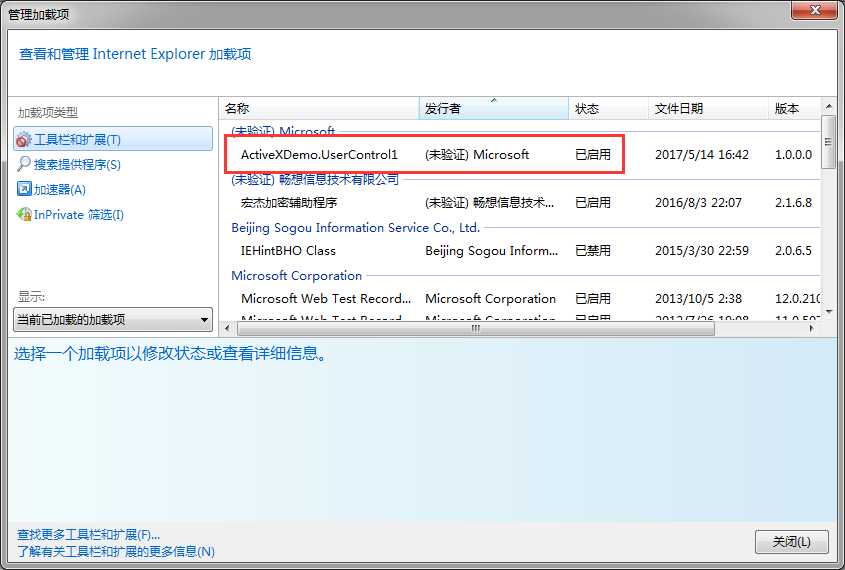Viewport: 845px width, 570px height.
Task: Select the 宏杰加密辅助程序 add-on row
Action: click(x=520, y=203)
